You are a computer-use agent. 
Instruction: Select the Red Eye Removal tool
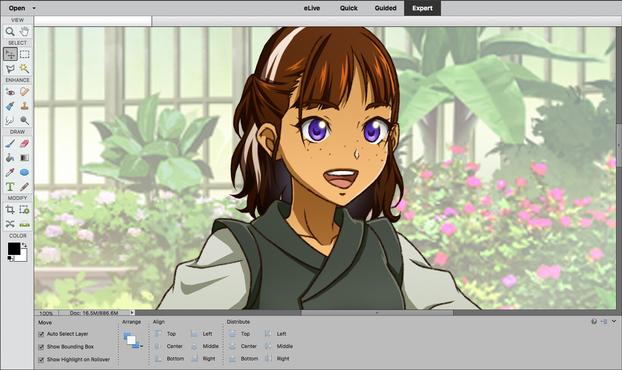click(x=10, y=92)
